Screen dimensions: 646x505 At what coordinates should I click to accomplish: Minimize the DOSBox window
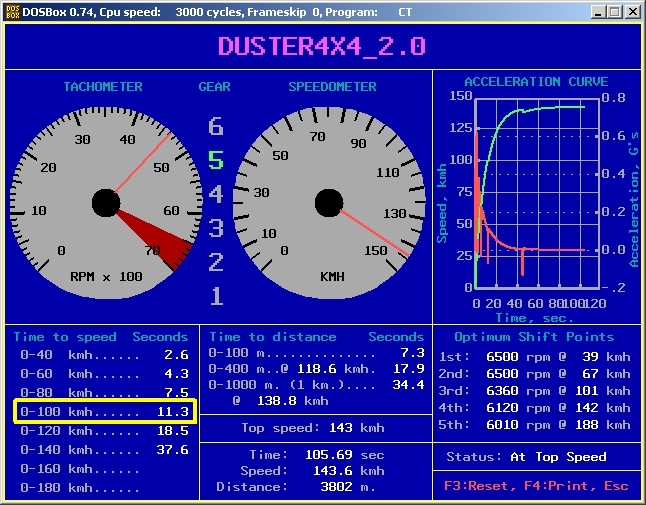[x=597, y=12]
